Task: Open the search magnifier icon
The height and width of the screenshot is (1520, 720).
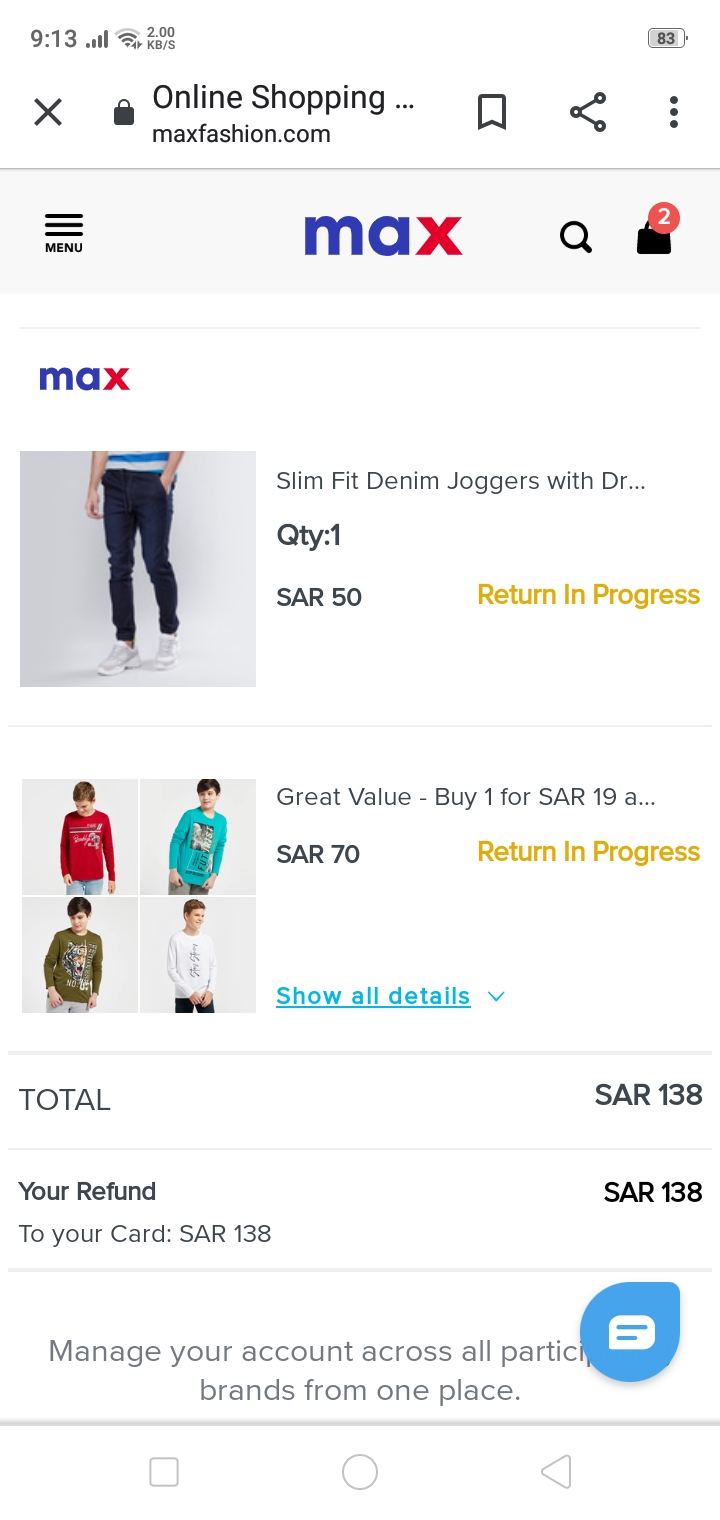Action: [x=575, y=237]
